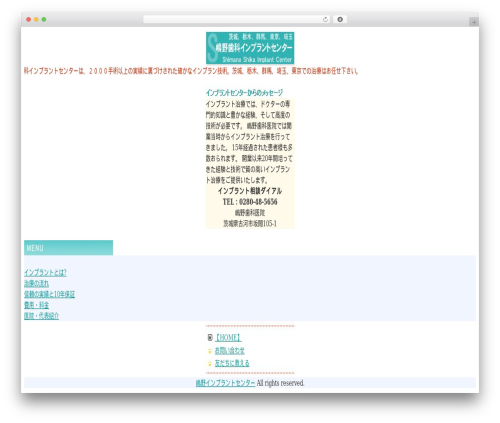This screenshot has height=423, width=500.
Task: Go to the 【HOME】 link
Action: [x=228, y=338]
